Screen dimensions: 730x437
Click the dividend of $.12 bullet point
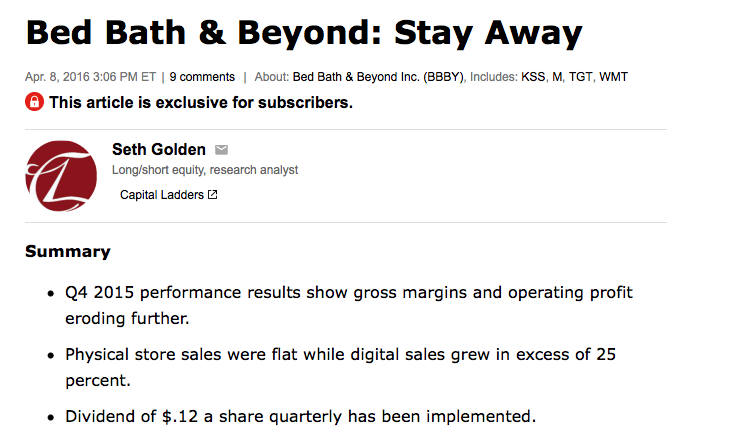[x=301, y=415]
